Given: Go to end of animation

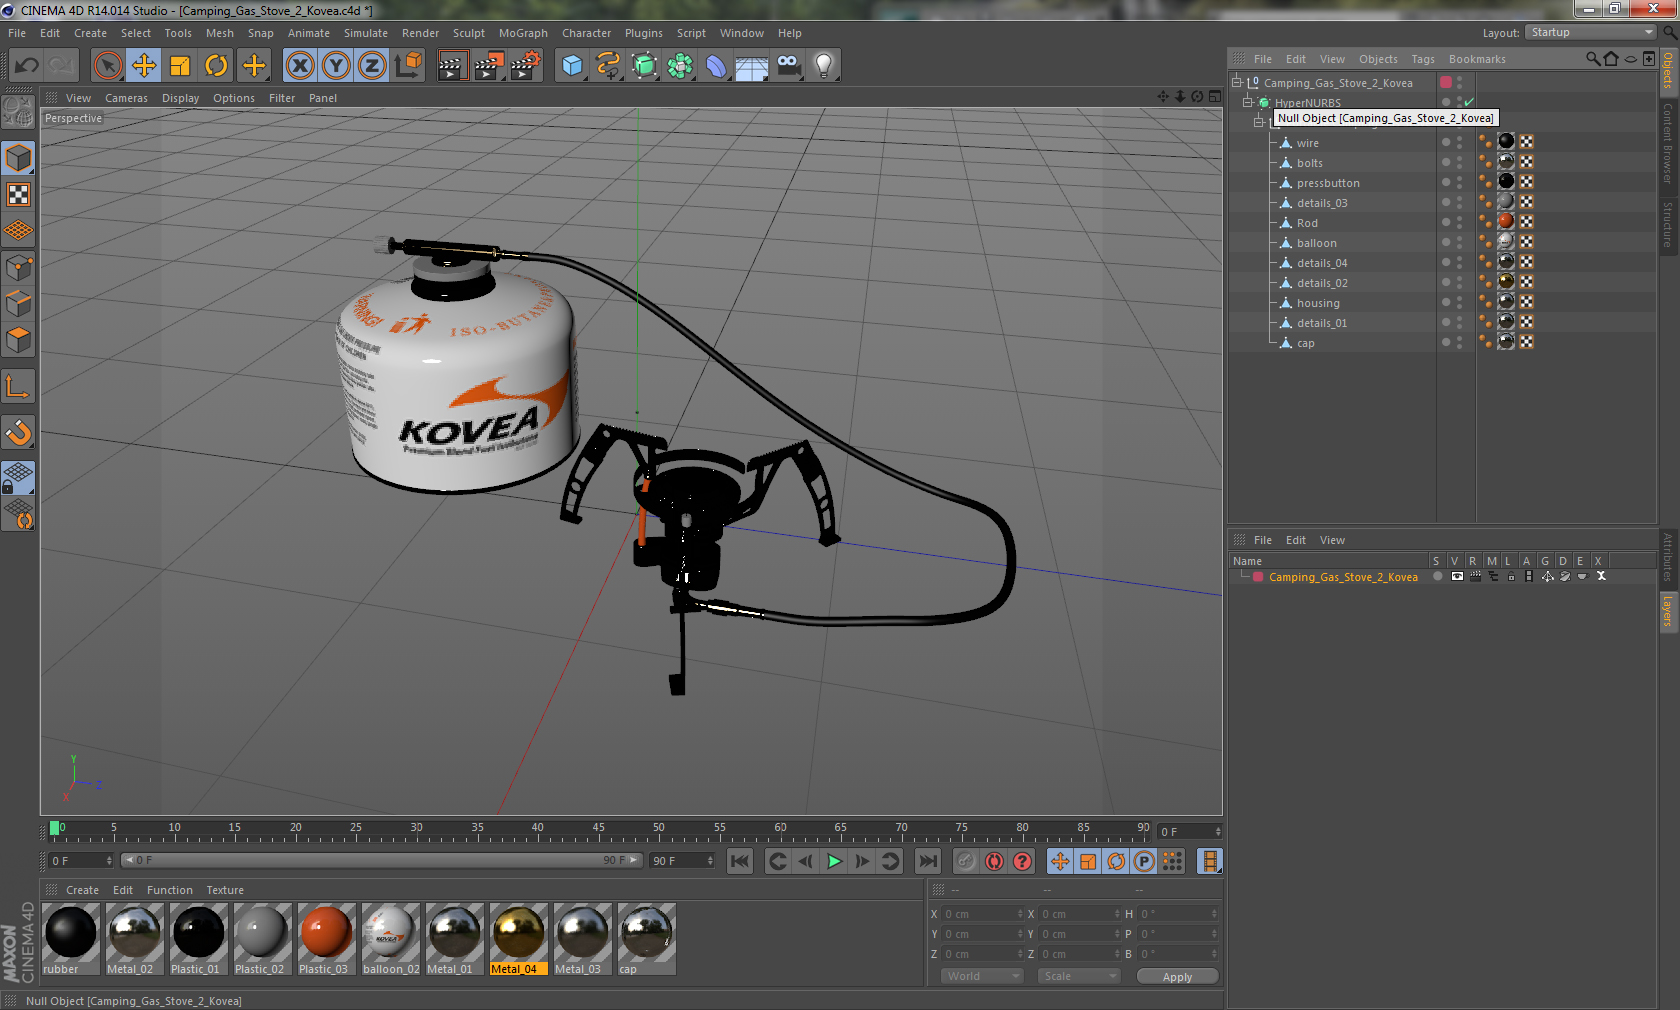Looking at the screenshot, I should click(x=928, y=861).
